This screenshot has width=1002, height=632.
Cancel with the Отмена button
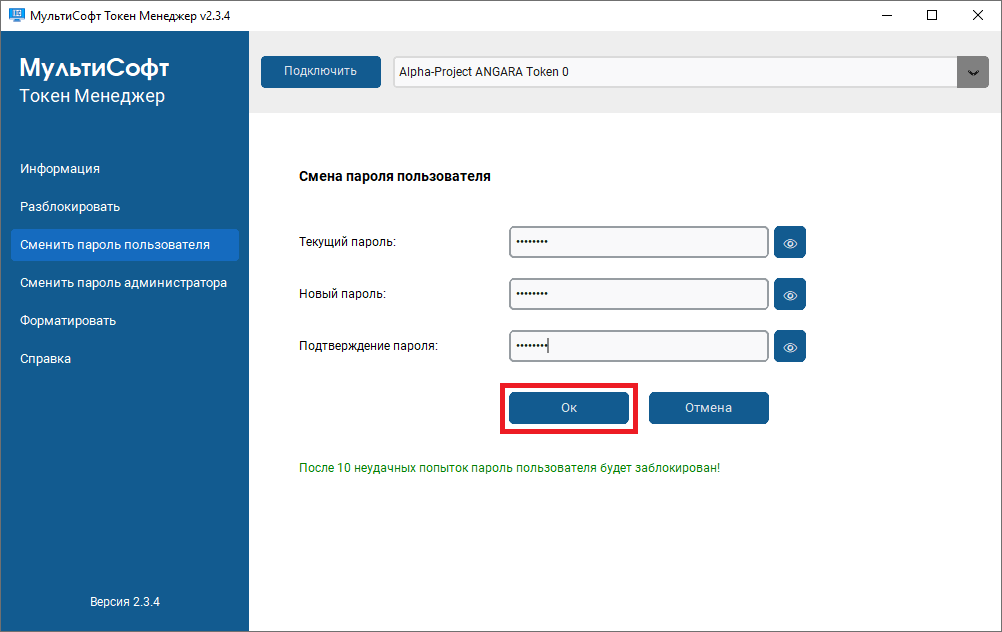(708, 408)
